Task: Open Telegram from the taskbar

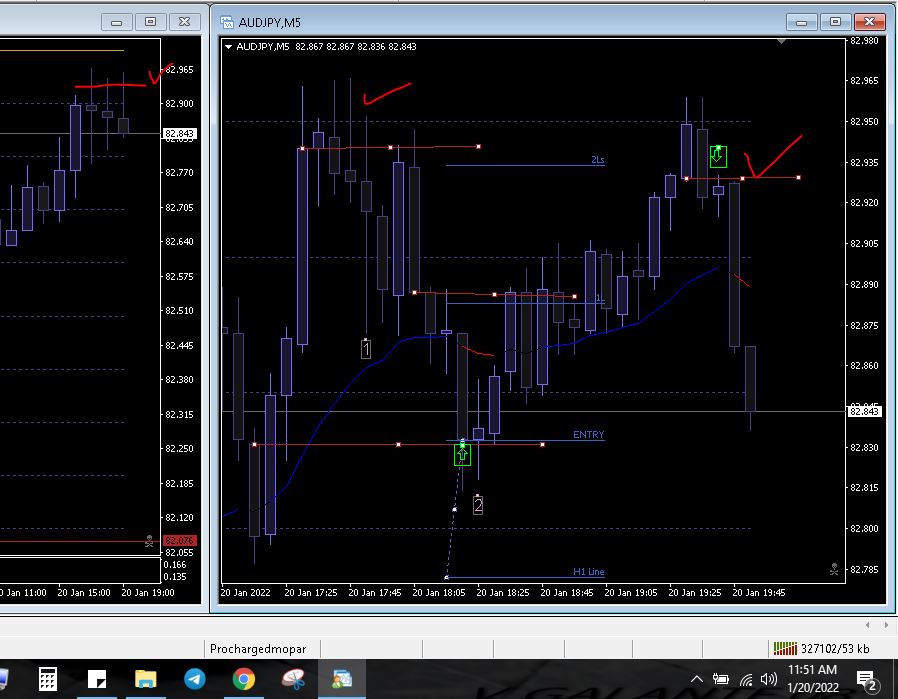Action: (195, 680)
